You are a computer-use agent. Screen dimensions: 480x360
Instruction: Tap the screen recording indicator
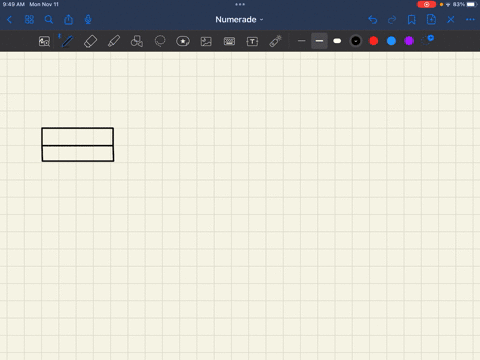click(x=426, y=4)
